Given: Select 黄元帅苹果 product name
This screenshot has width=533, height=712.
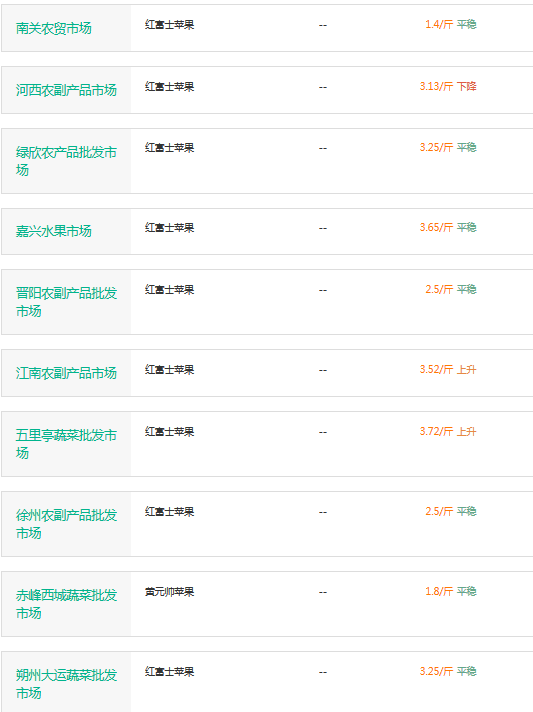Looking at the screenshot, I should [x=169, y=592].
